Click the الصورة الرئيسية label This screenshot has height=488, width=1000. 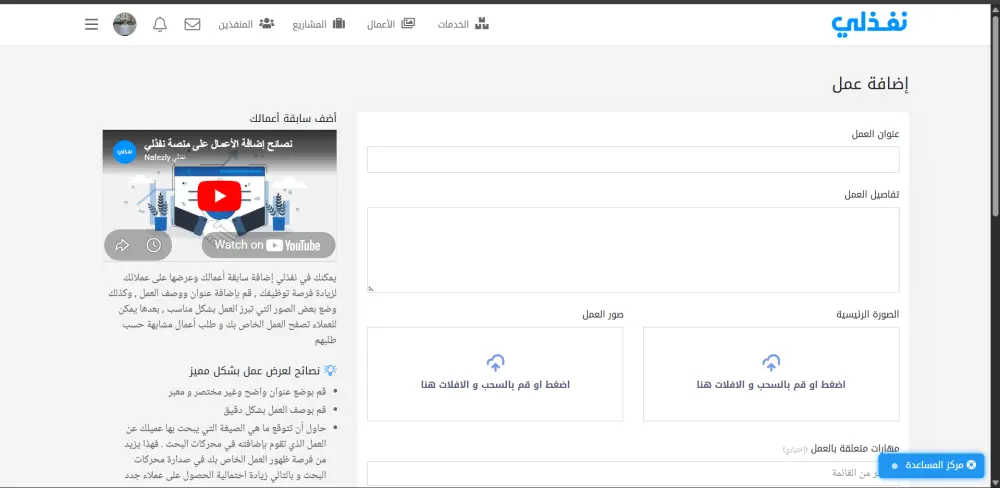point(868,315)
